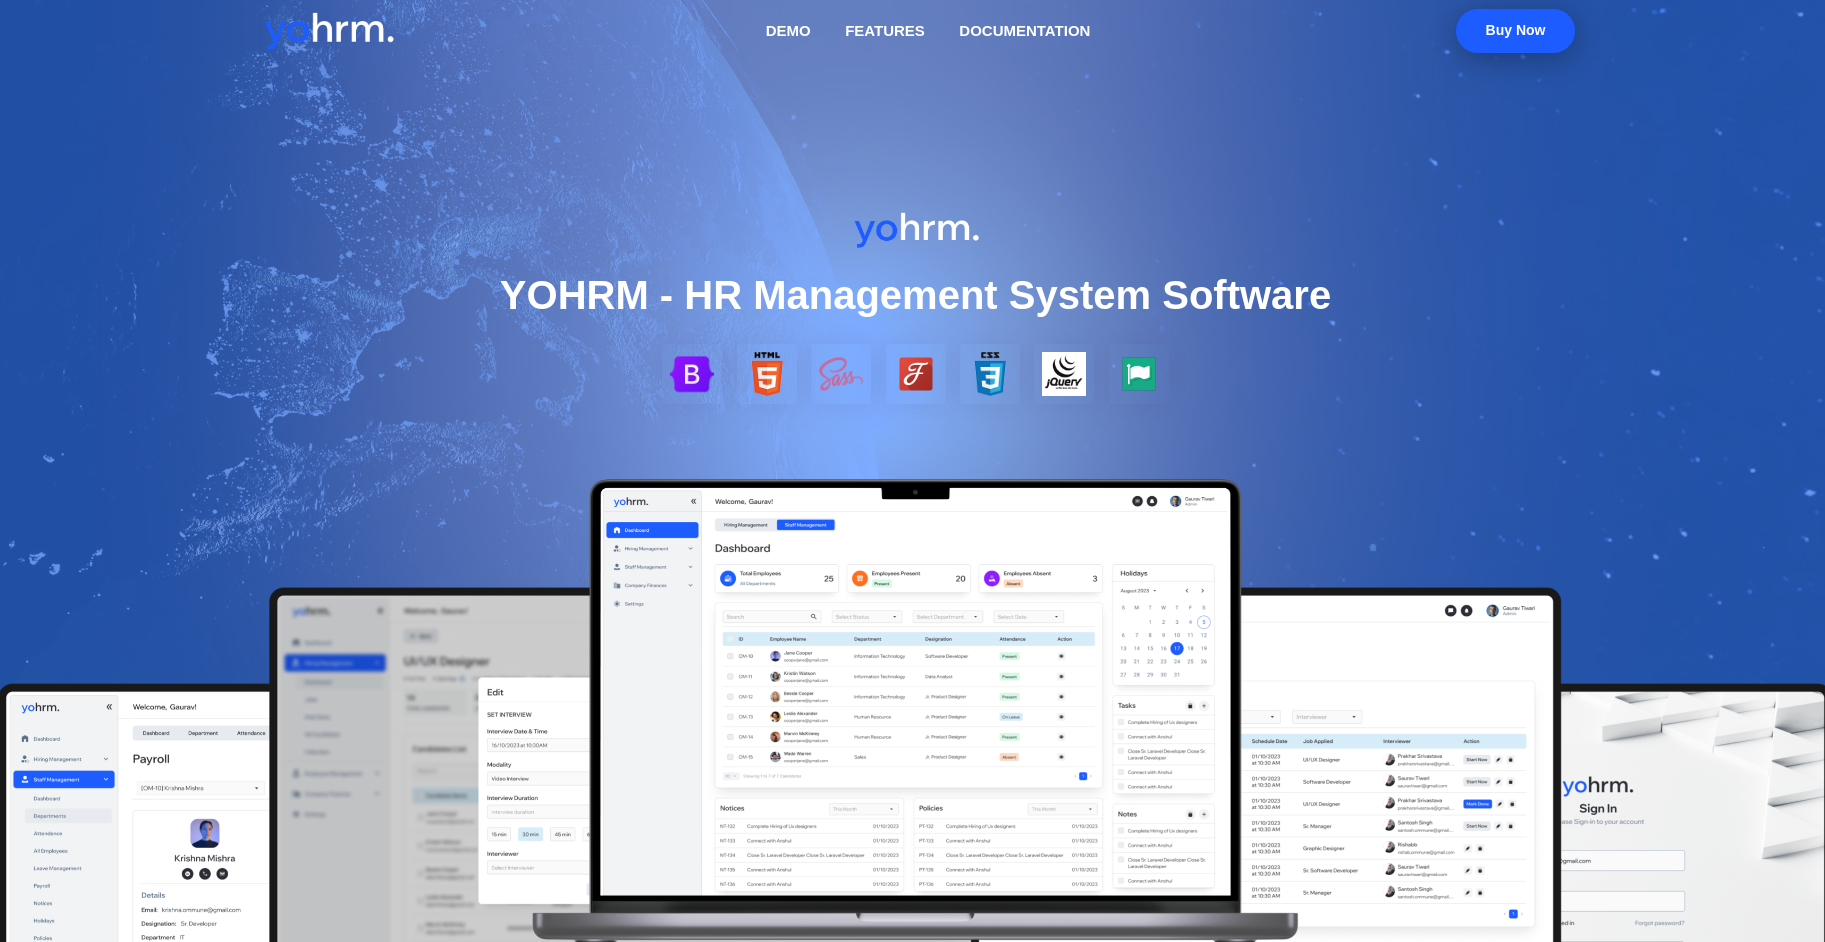Go to next month in Holidays calendar
Image resolution: width=1825 pixels, height=942 pixels.
pyautogui.click(x=1203, y=591)
